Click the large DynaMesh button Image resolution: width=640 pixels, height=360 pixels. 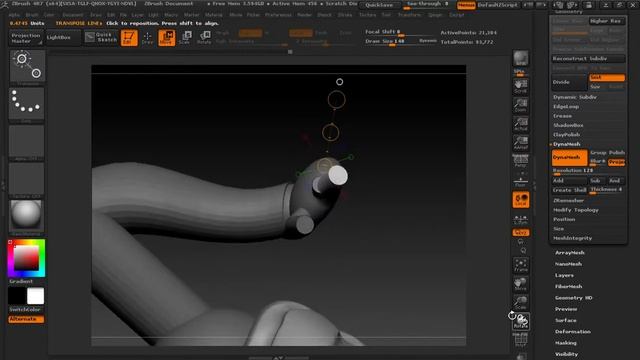tap(569, 158)
